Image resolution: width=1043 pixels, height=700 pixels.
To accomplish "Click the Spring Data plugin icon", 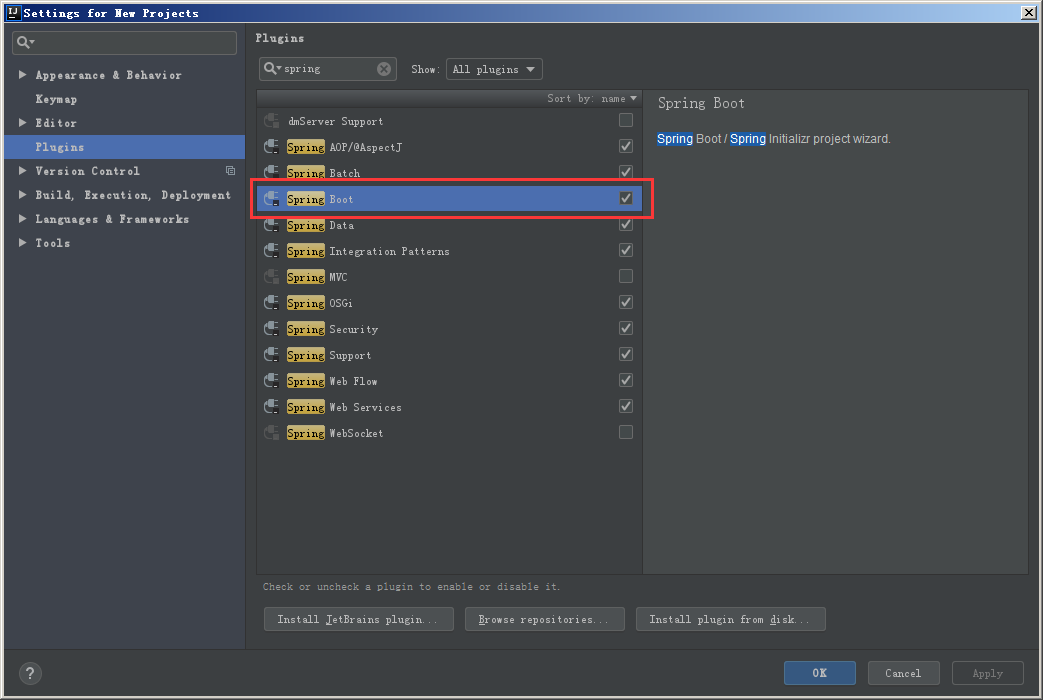I will click(271, 225).
